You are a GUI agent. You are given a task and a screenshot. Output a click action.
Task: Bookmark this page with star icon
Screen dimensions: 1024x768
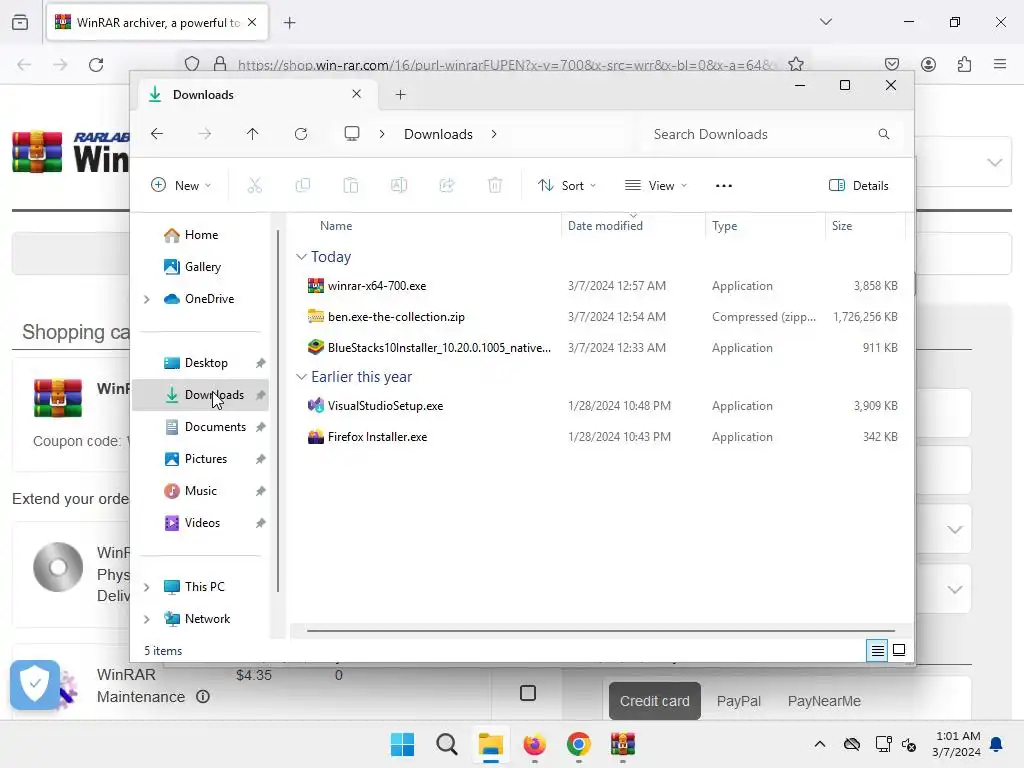click(x=795, y=64)
